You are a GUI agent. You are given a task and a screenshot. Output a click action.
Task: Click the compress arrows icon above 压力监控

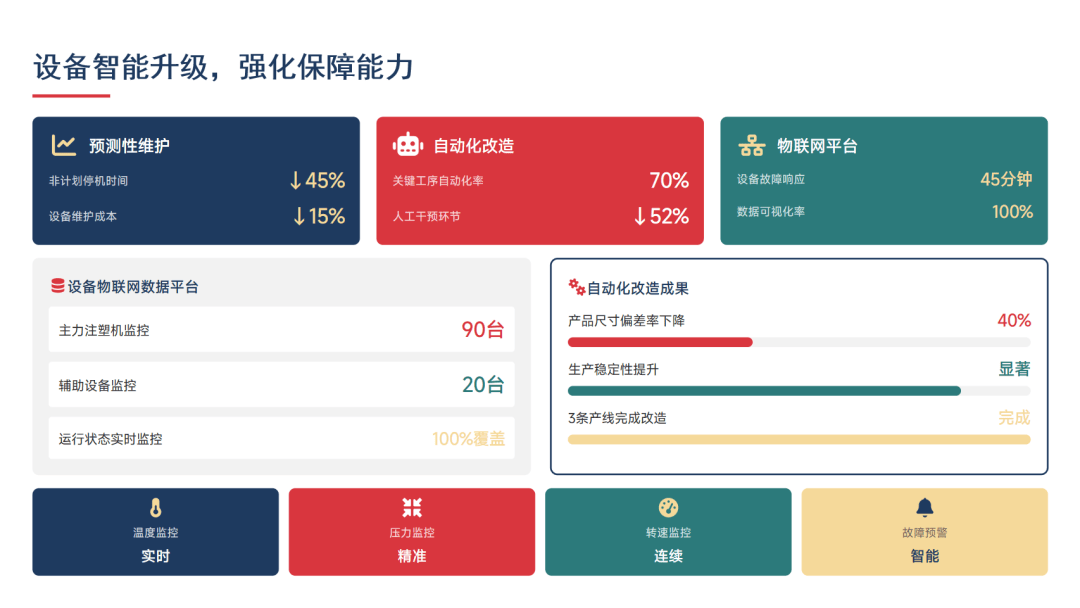coord(412,508)
